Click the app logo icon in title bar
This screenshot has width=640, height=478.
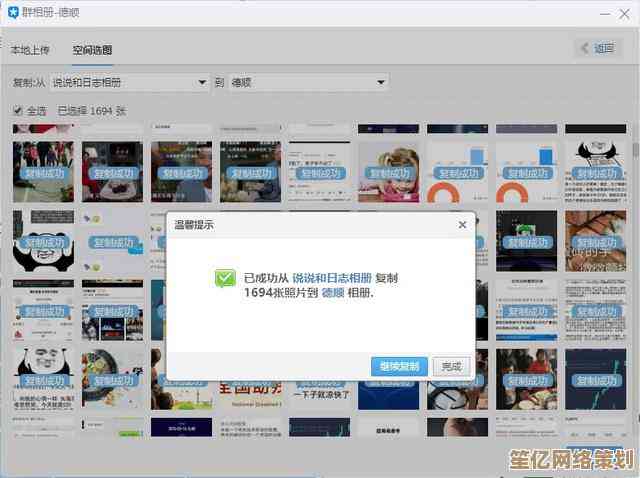pyautogui.click(x=14, y=12)
